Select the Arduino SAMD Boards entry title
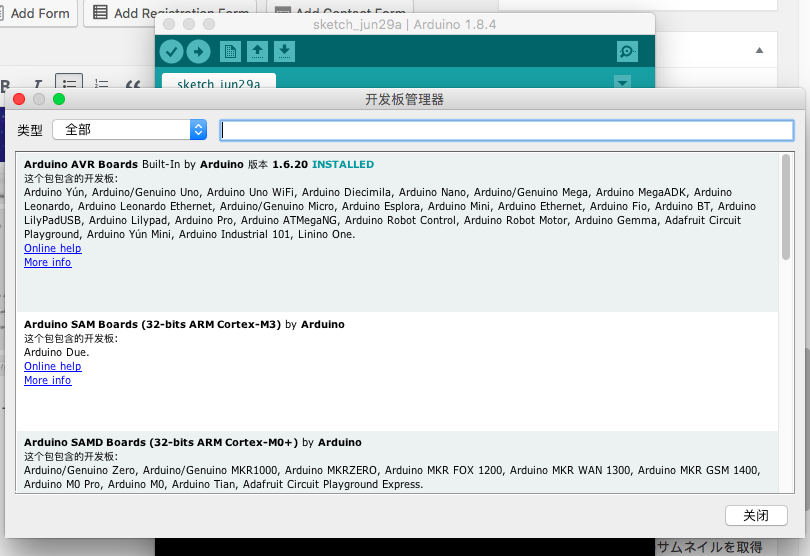Screen dimensions: 810x556 point(161,442)
